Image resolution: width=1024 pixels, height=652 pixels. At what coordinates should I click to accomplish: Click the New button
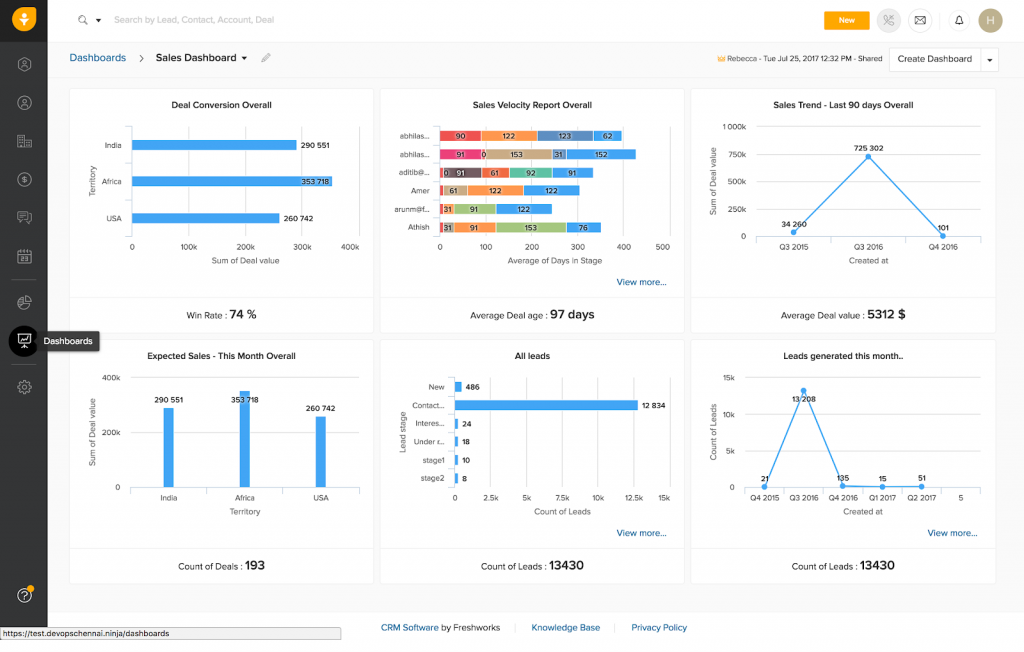coord(846,20)
